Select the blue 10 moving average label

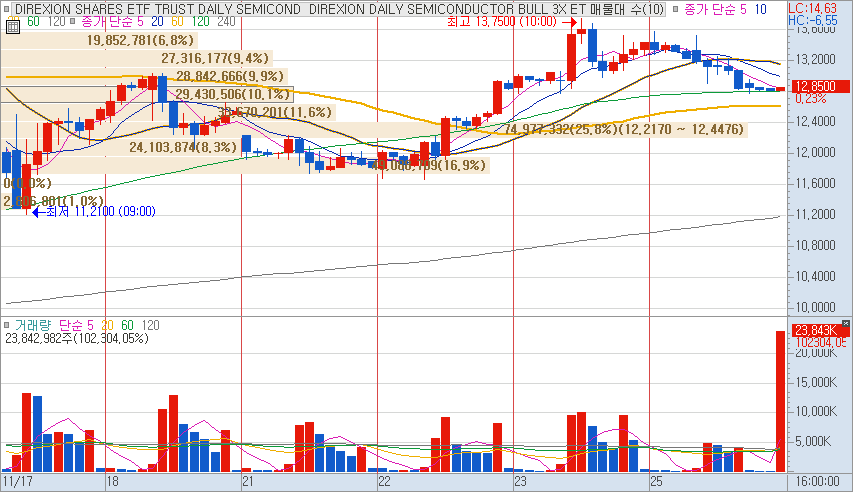point(761,9)
